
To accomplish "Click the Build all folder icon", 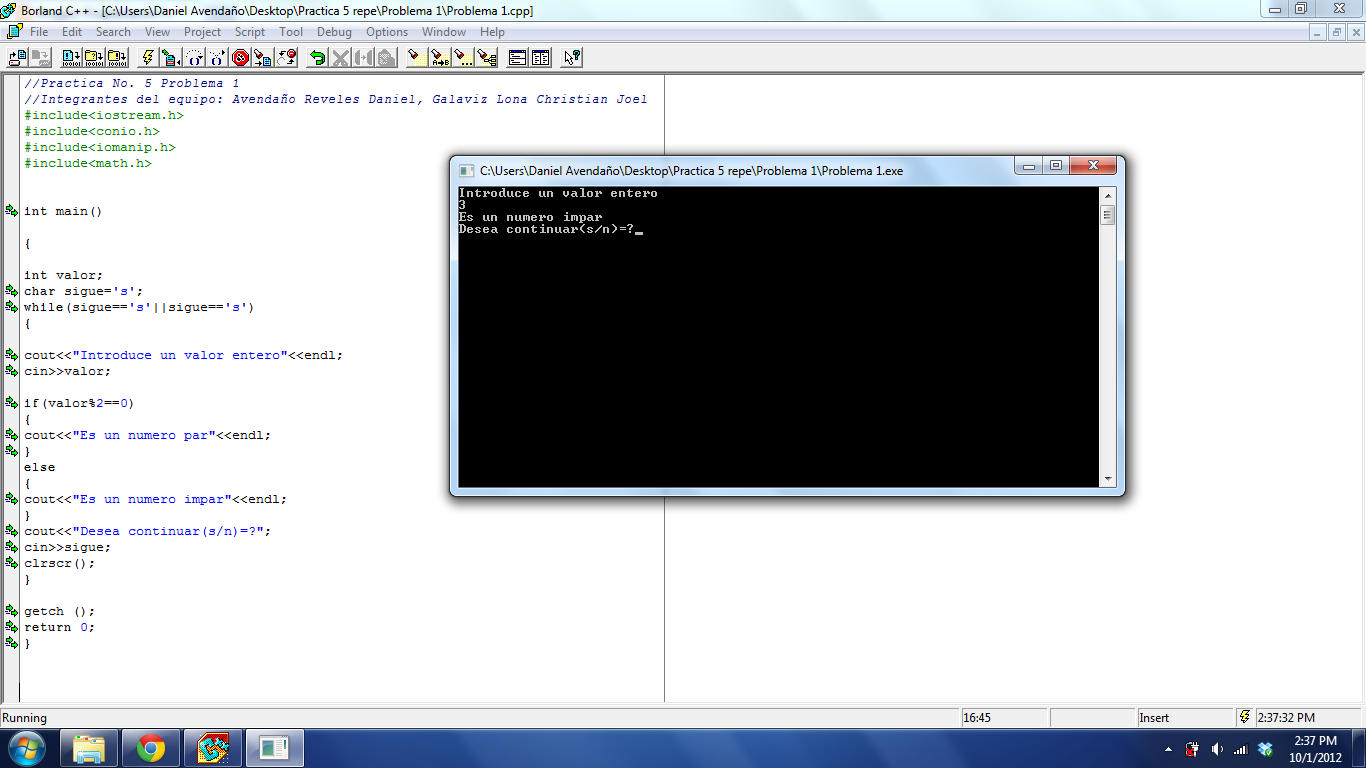I will (117, 58).
